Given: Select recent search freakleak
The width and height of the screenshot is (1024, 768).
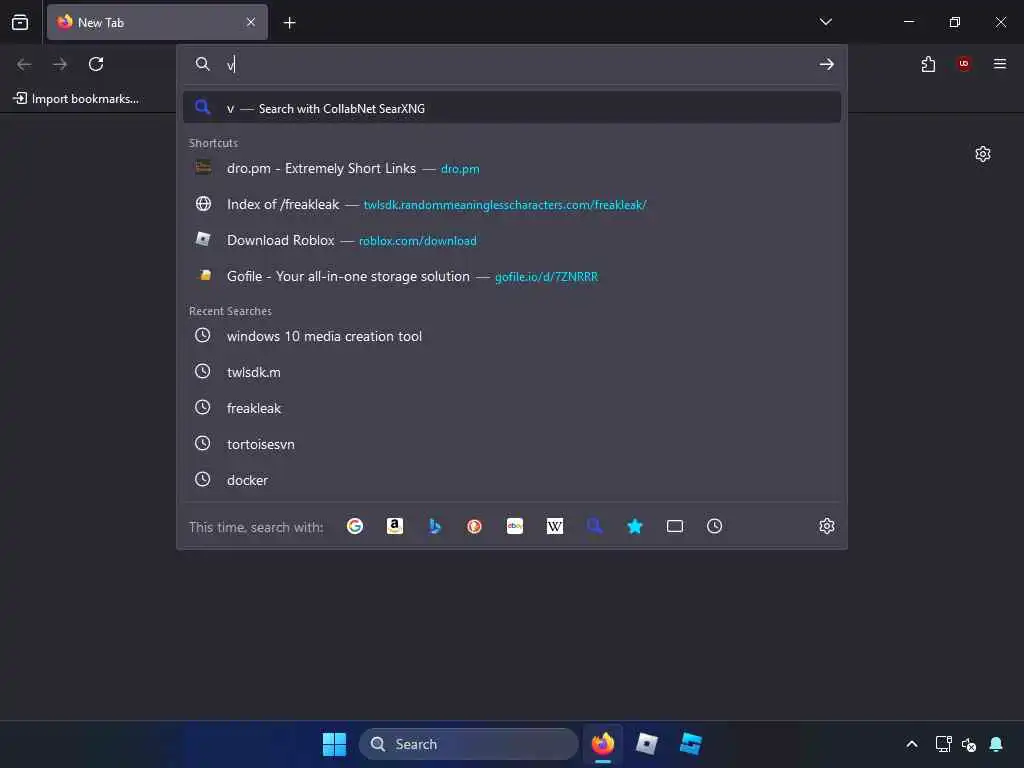Looking at the screenshot, I should click(511, 408).
